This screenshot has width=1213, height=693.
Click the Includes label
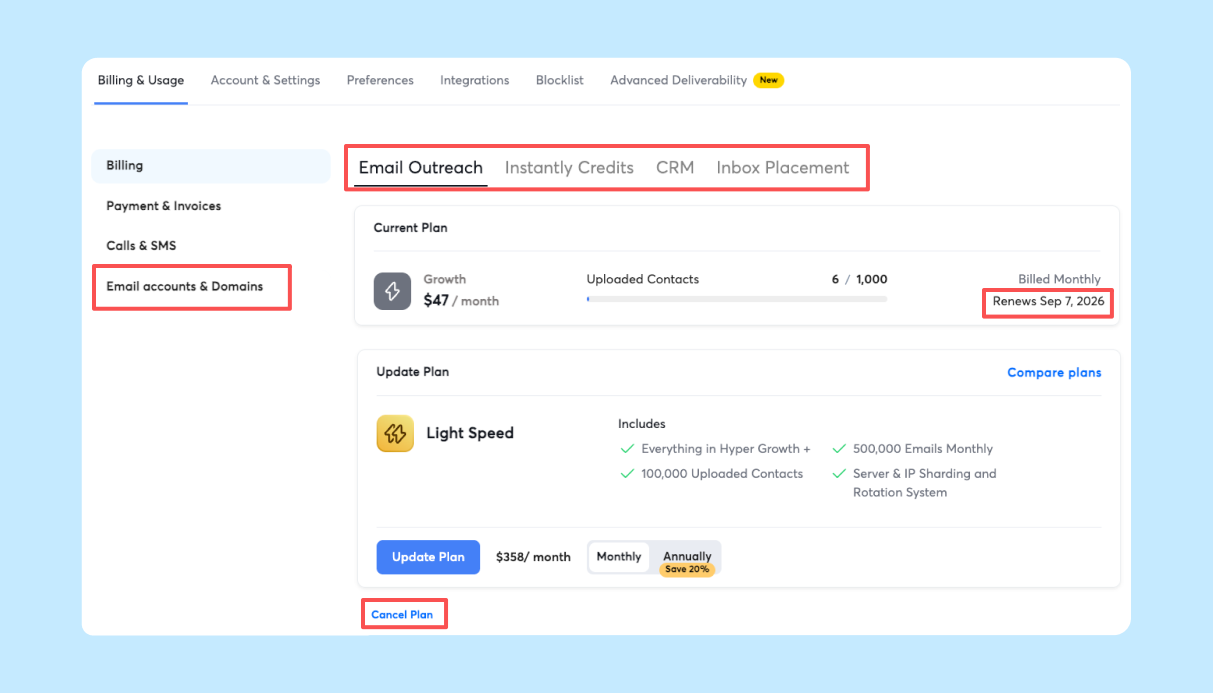click(642, 424)
